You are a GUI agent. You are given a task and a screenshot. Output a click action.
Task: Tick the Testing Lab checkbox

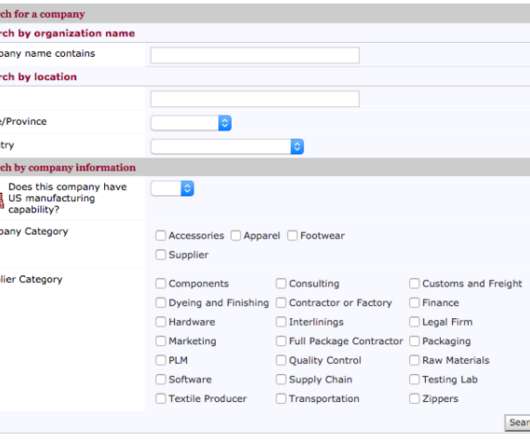point(414,379)
